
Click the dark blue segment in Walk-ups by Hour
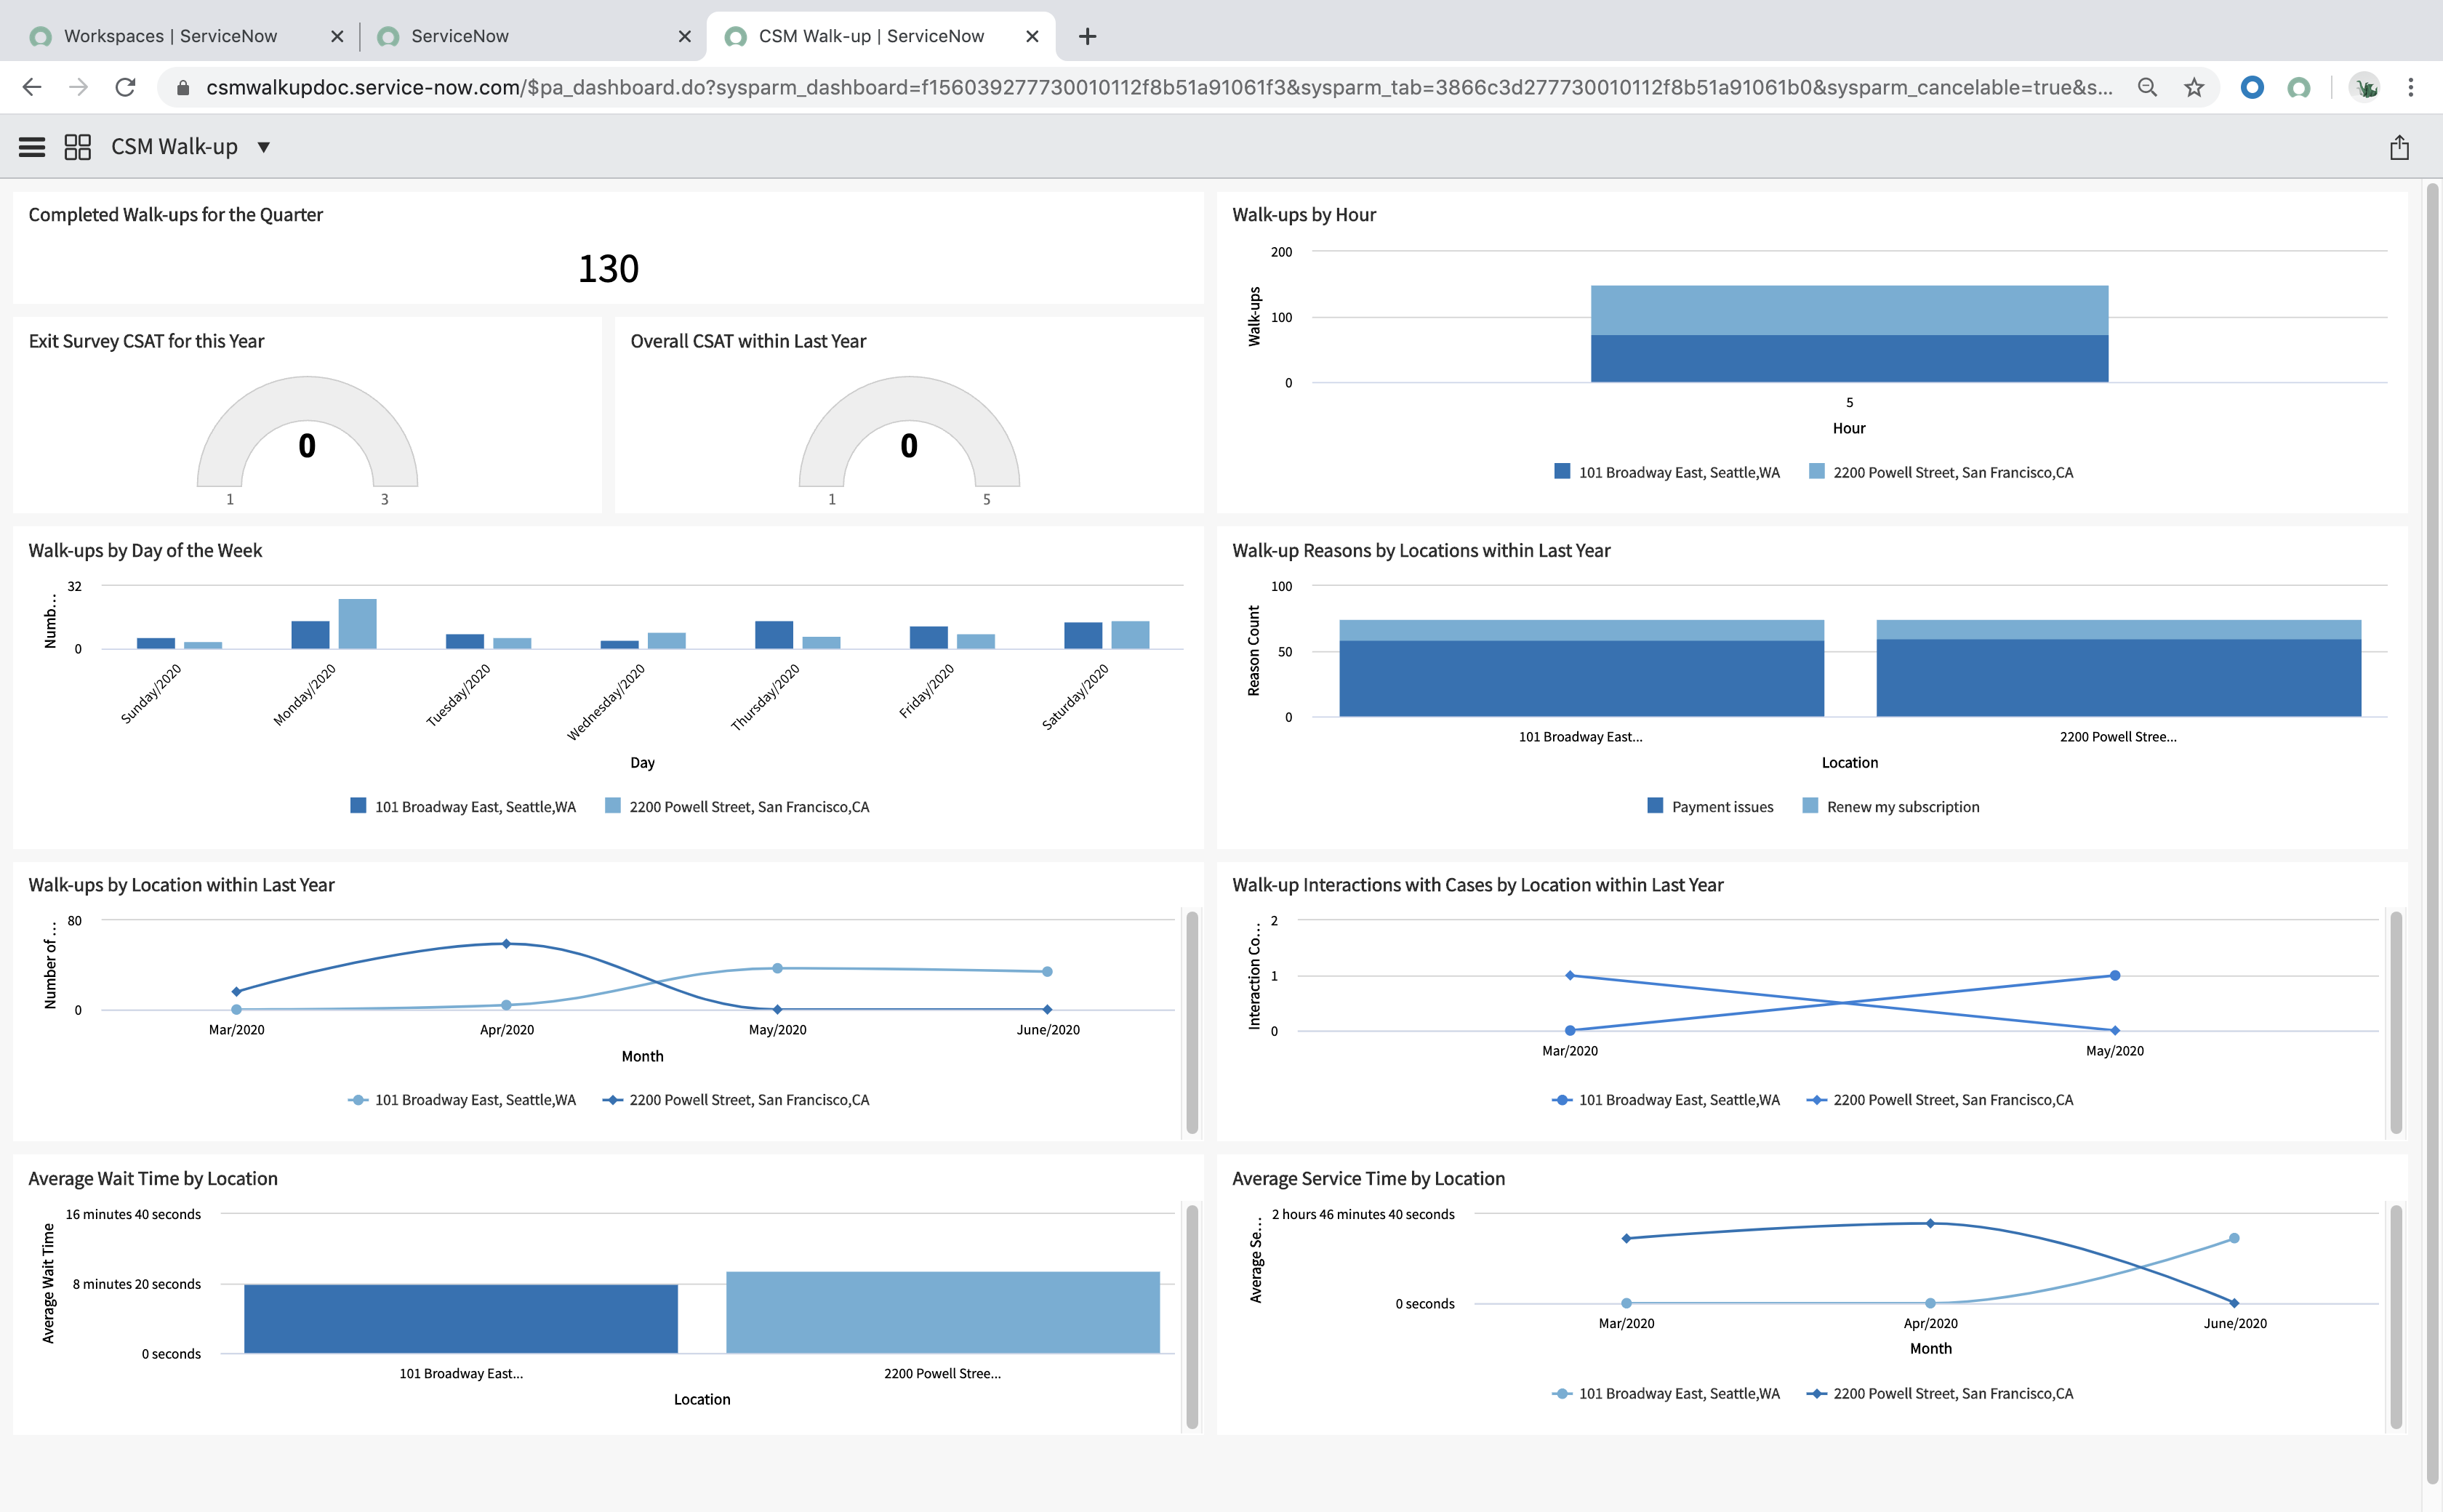[1849, 358]
